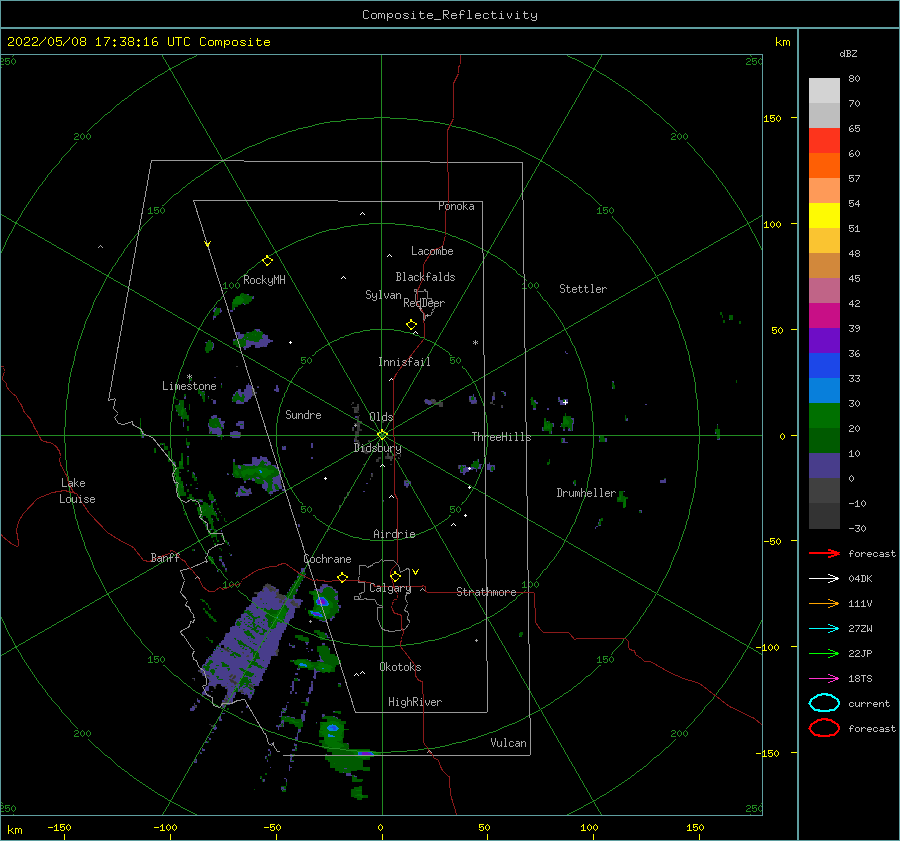
Task: Click the cyan 27ZW arrow symbol
Action: [x=824, y=629]
